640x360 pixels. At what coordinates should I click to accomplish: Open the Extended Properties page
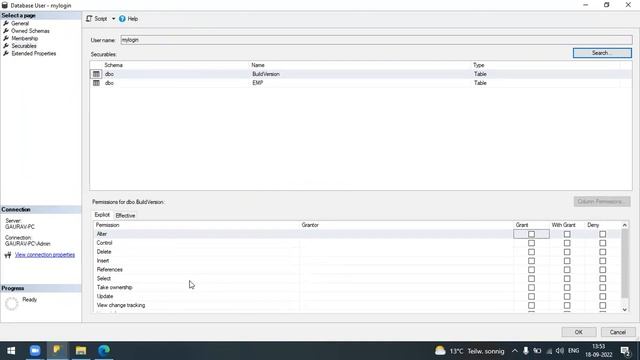[33, 53]
